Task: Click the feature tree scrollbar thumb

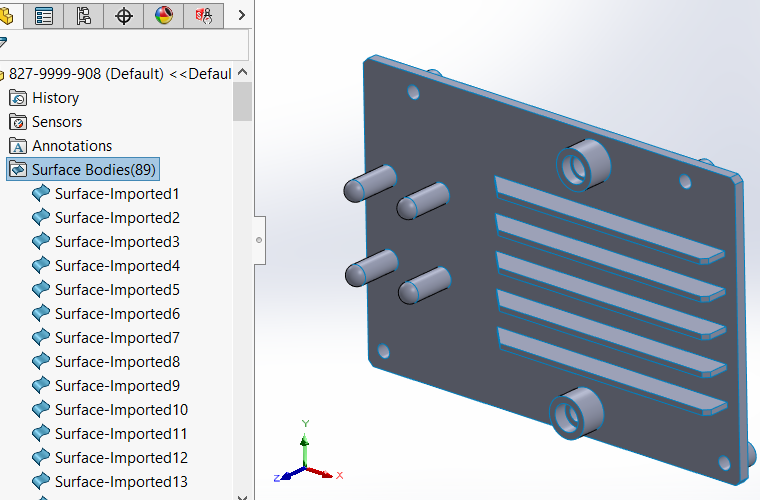Action: [x=242, y=101]
